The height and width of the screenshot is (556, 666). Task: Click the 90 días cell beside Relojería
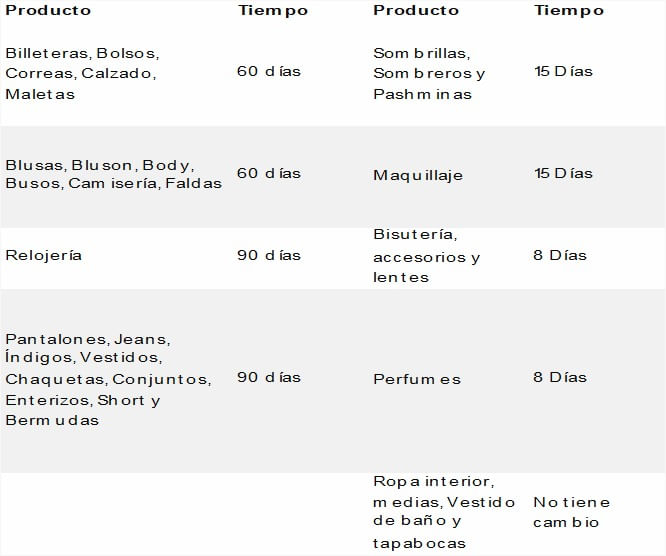click(269, 255)
